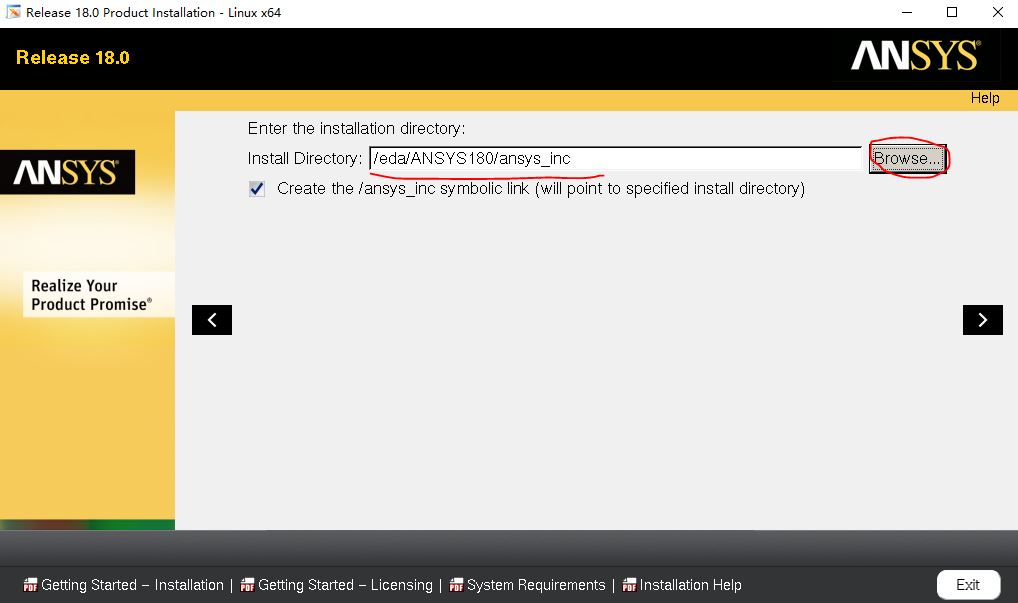Maximize the installer window
The height and width of the screenshot is (603, 1018).
(952, 12)
